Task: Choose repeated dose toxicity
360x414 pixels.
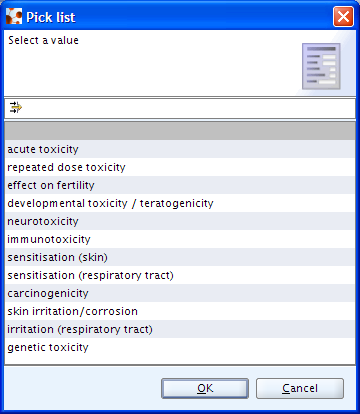Action: coord(180,167)
